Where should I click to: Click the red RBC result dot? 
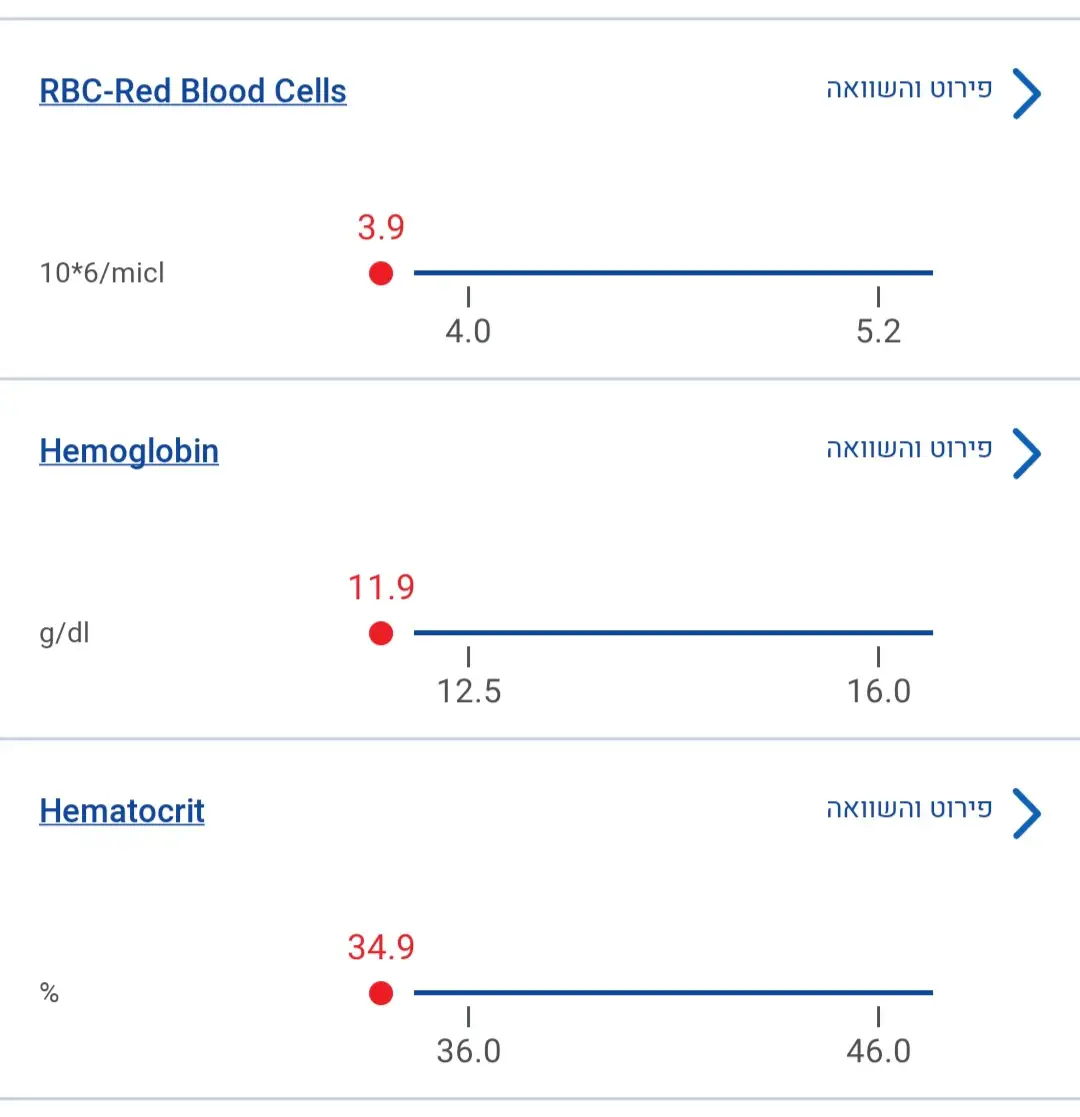pos(381,273)
